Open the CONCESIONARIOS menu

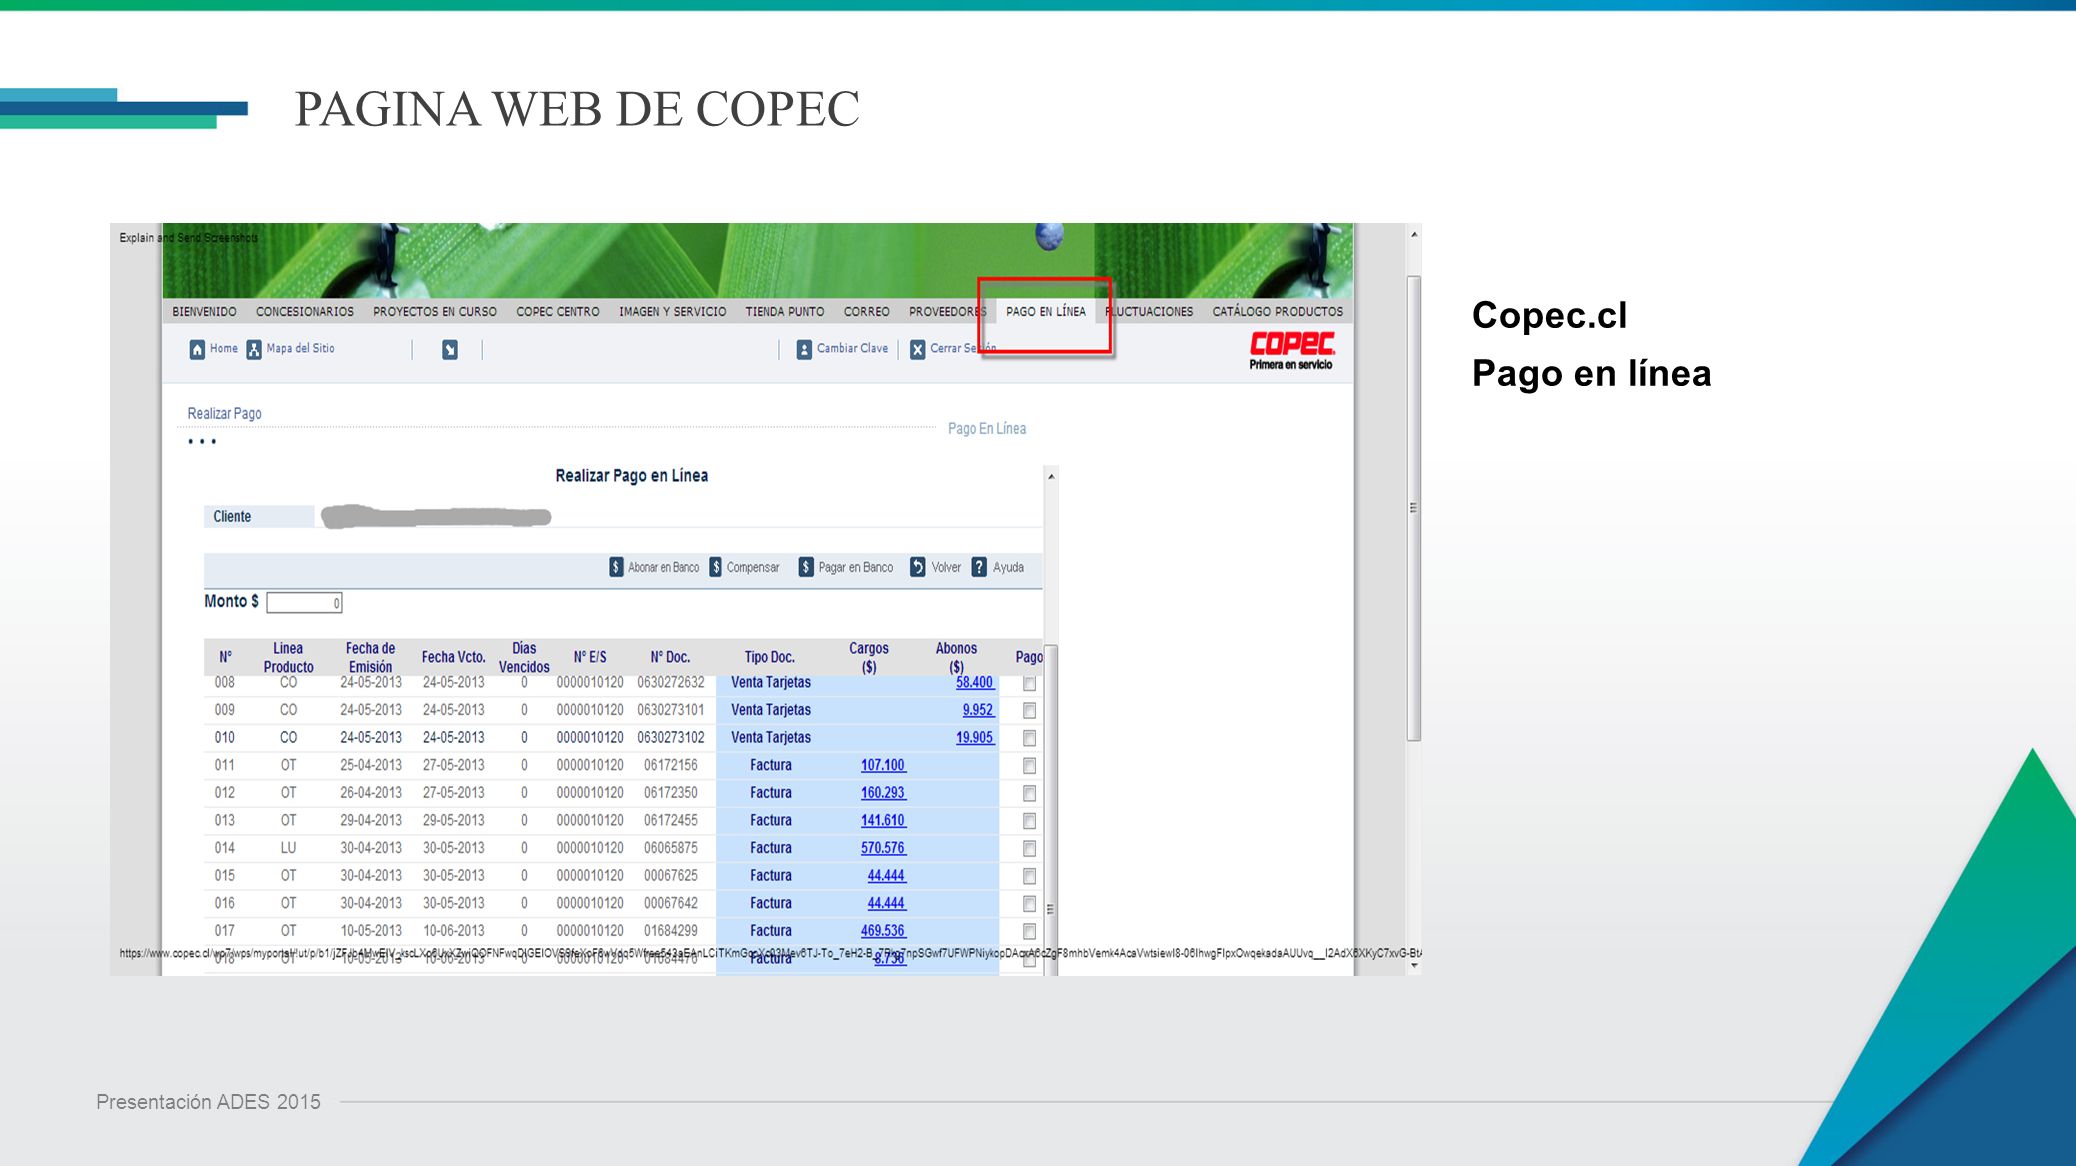[x=305, y=312]
